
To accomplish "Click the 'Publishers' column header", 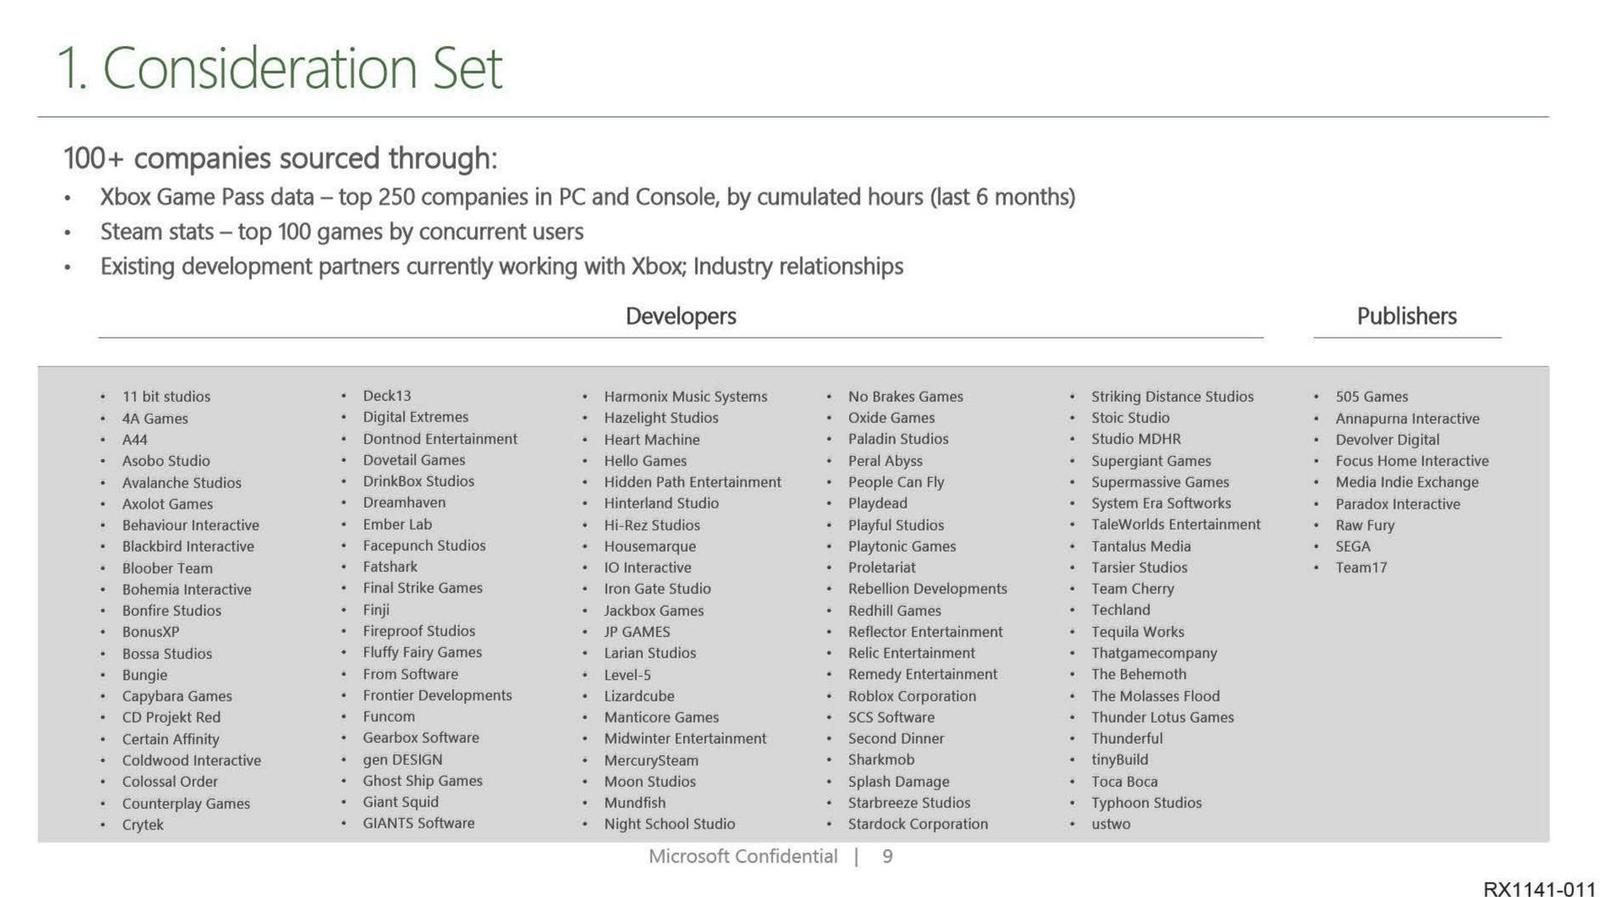I will pyautogui.click(x=1406, y=316).
